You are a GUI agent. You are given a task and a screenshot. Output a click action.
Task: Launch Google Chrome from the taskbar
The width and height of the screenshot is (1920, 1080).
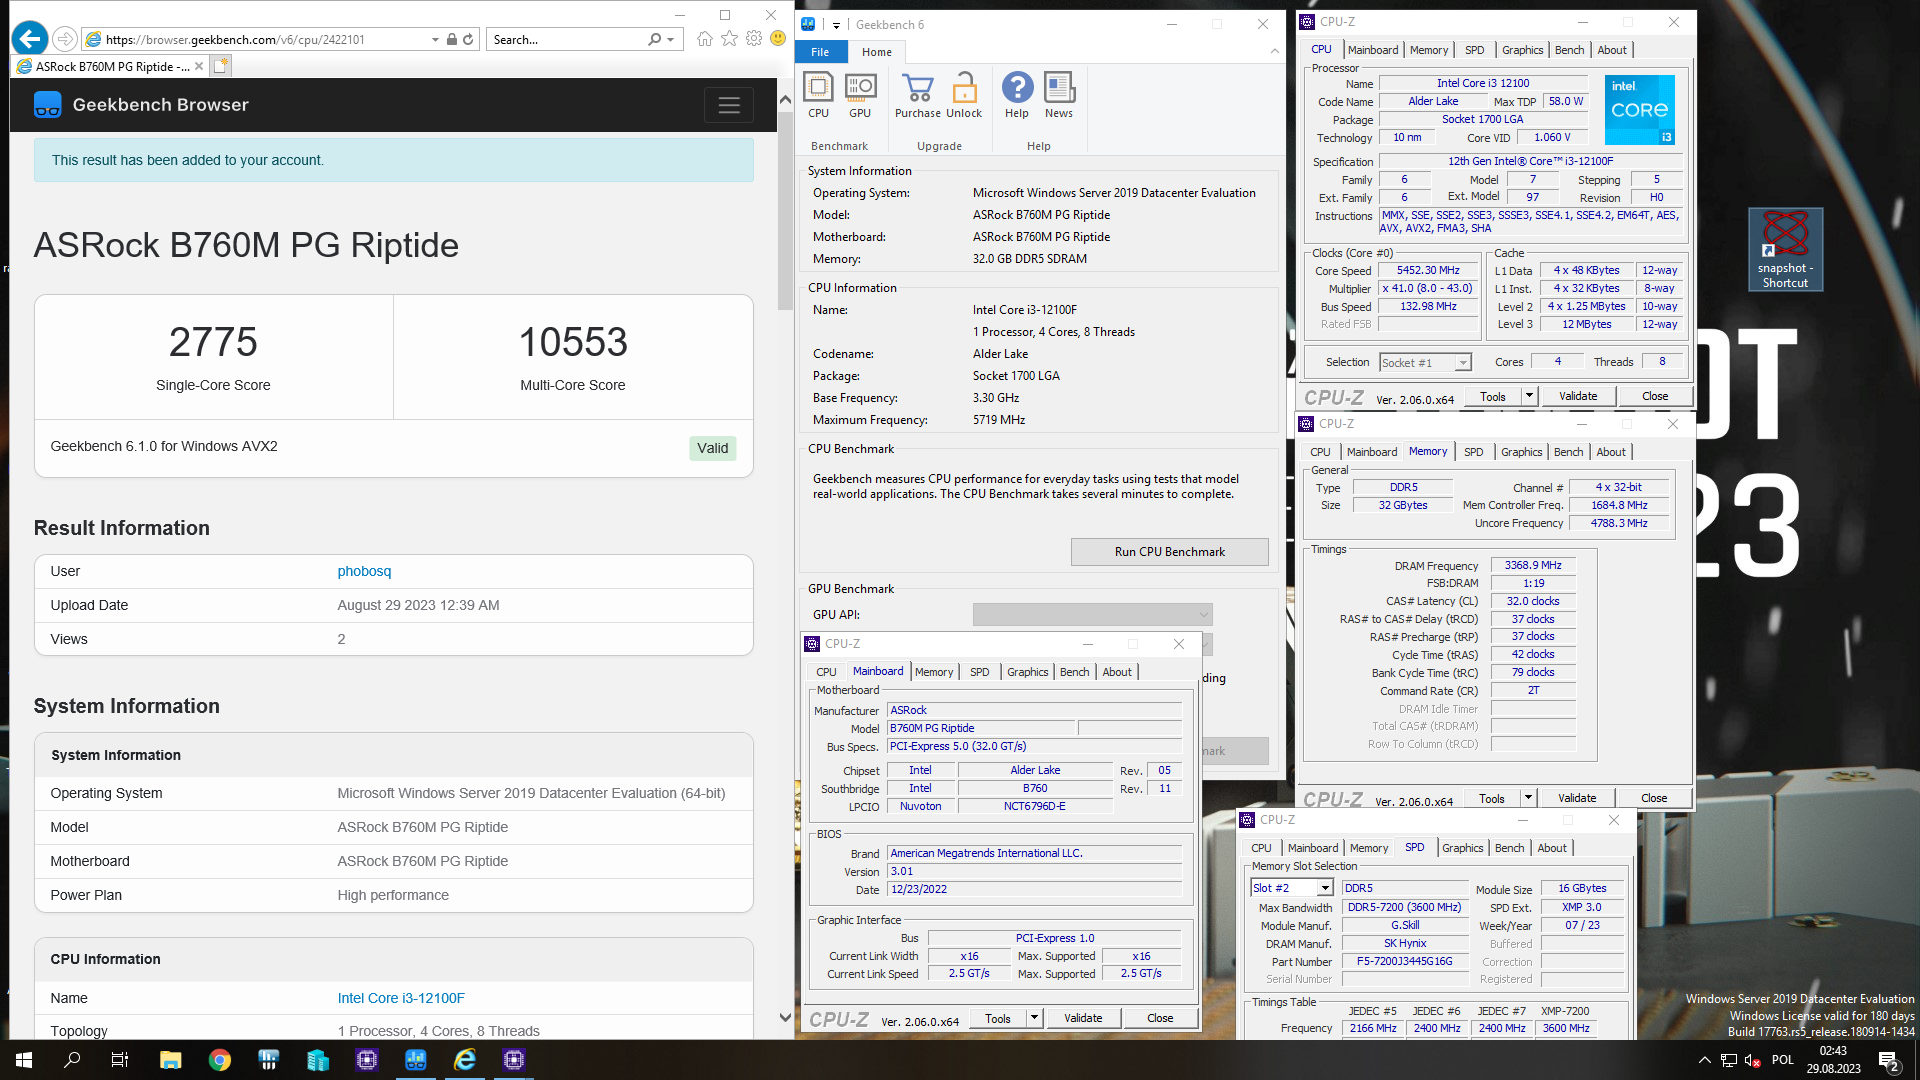(x=219, y=1060)
